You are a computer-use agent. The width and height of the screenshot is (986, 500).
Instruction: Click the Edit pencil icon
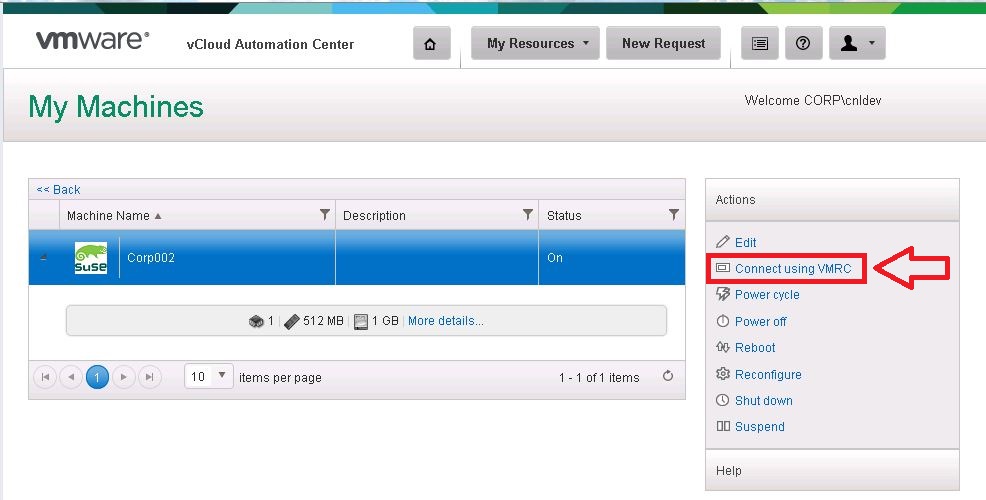point(723,242)
